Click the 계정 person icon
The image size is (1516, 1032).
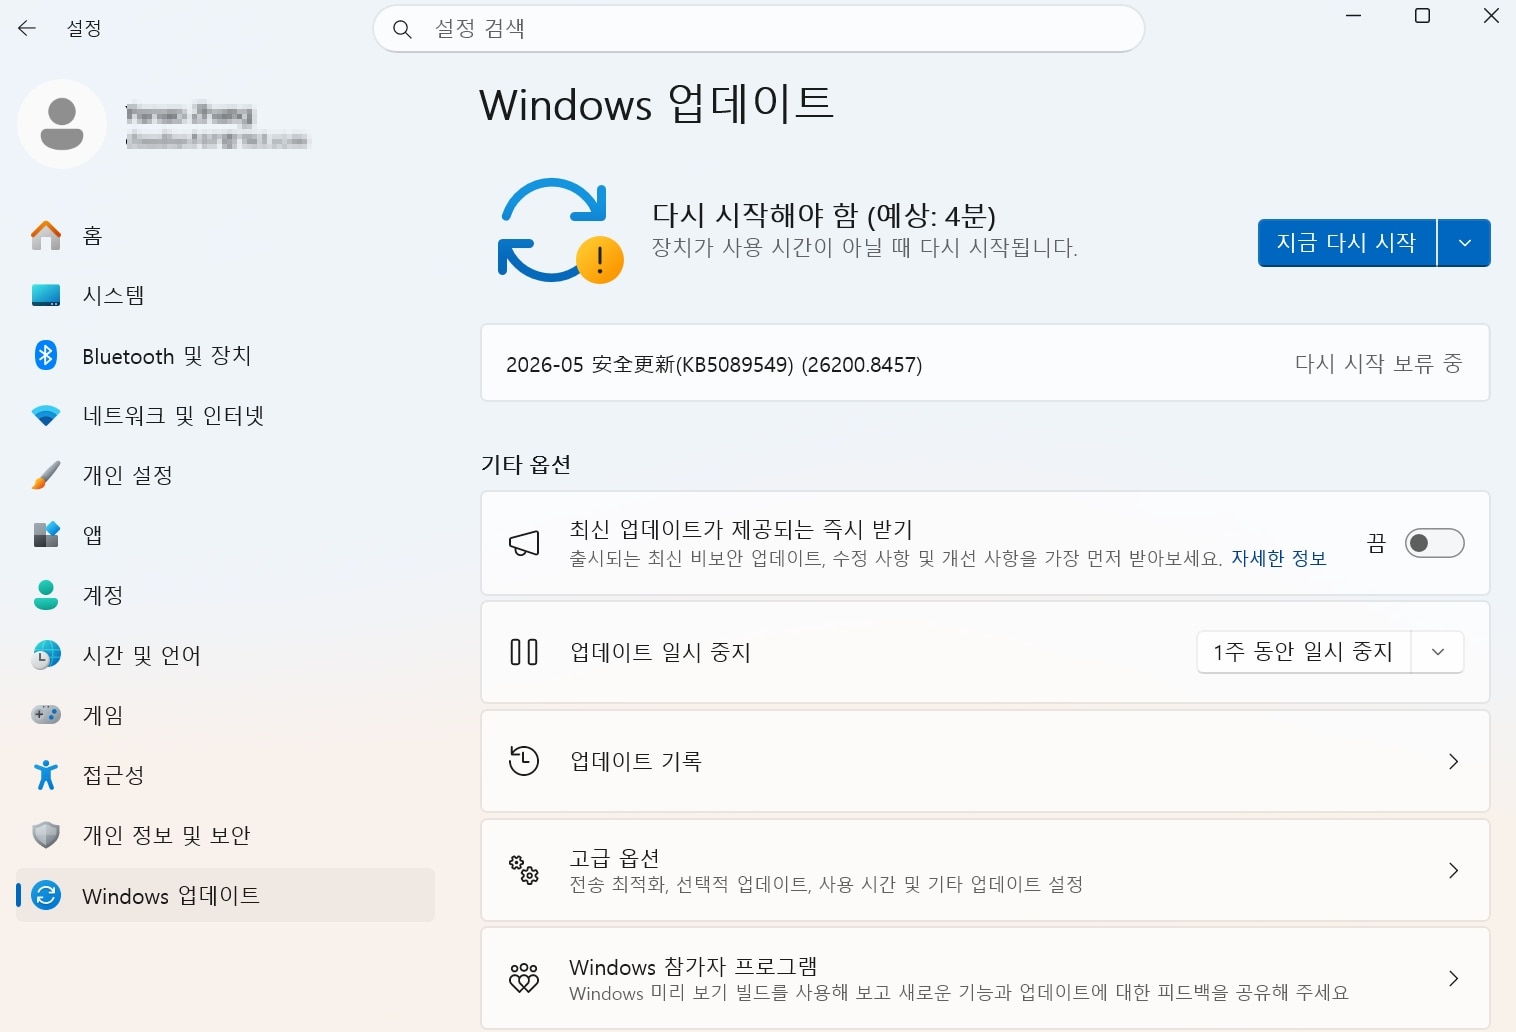pyautogui.click(x=46, y=595)
